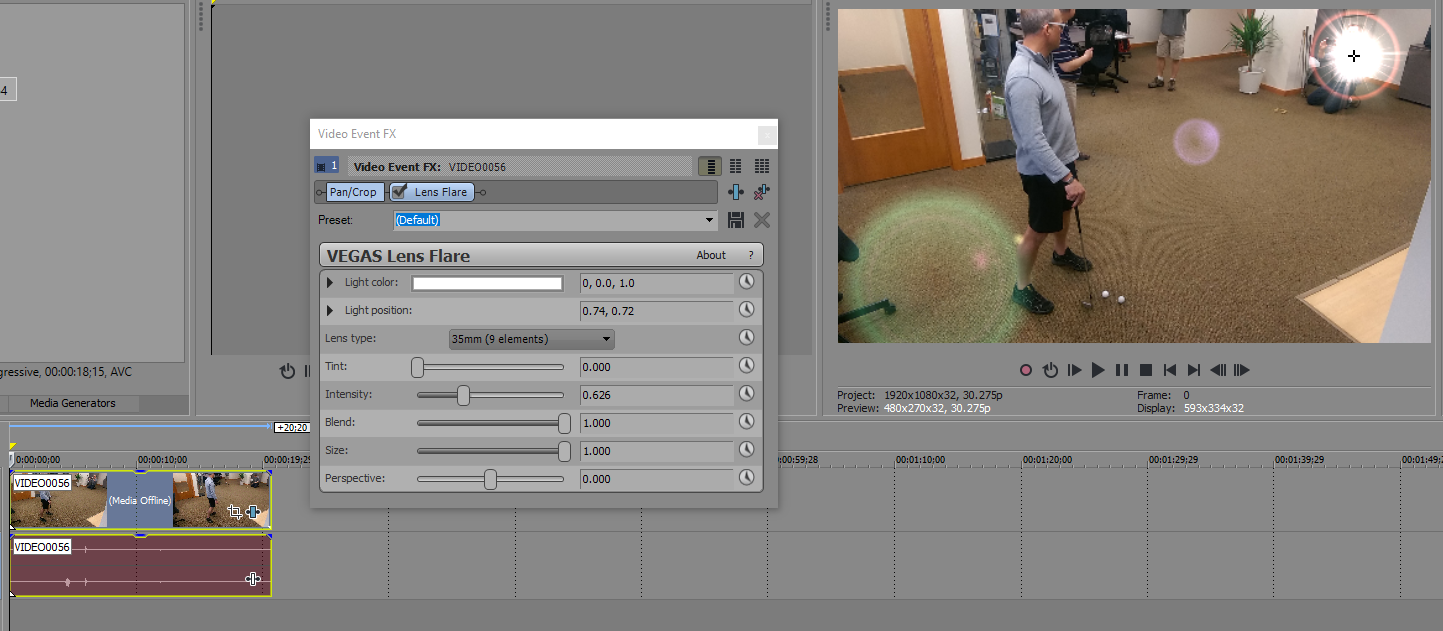
Task: Click the Blend value field
Action: [x=656, y=423]
